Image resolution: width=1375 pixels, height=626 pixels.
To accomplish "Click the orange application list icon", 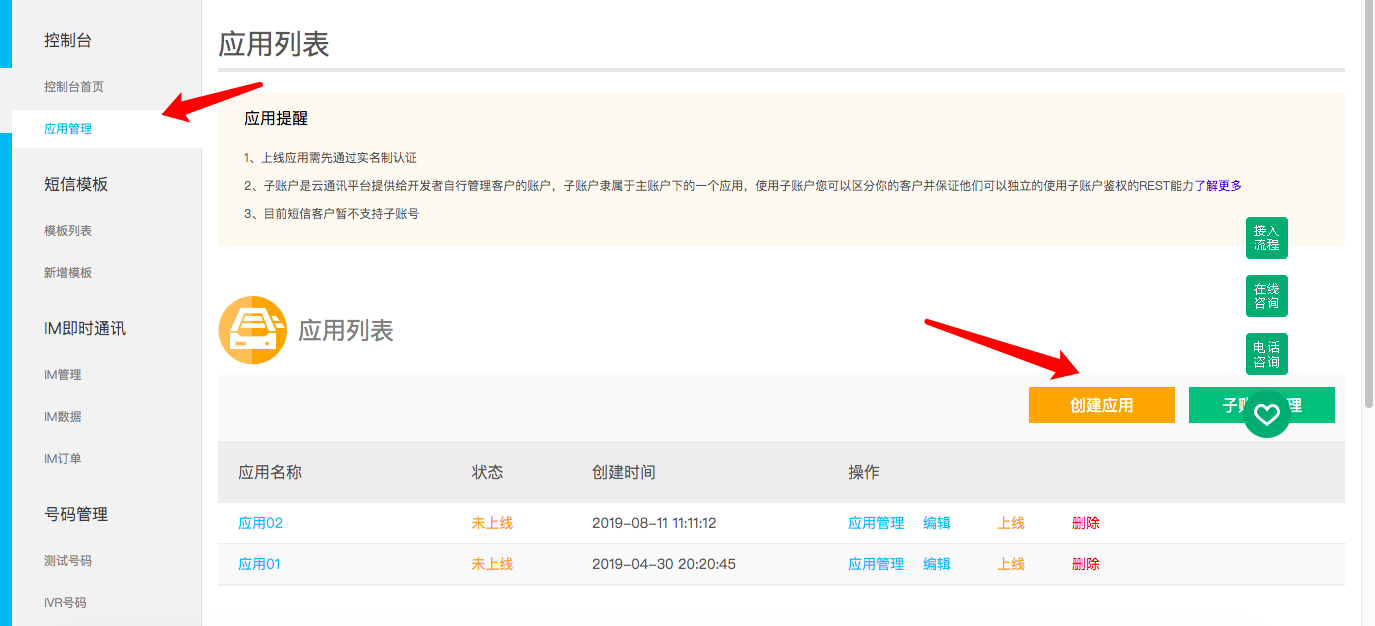I will (x=253, y=330).
